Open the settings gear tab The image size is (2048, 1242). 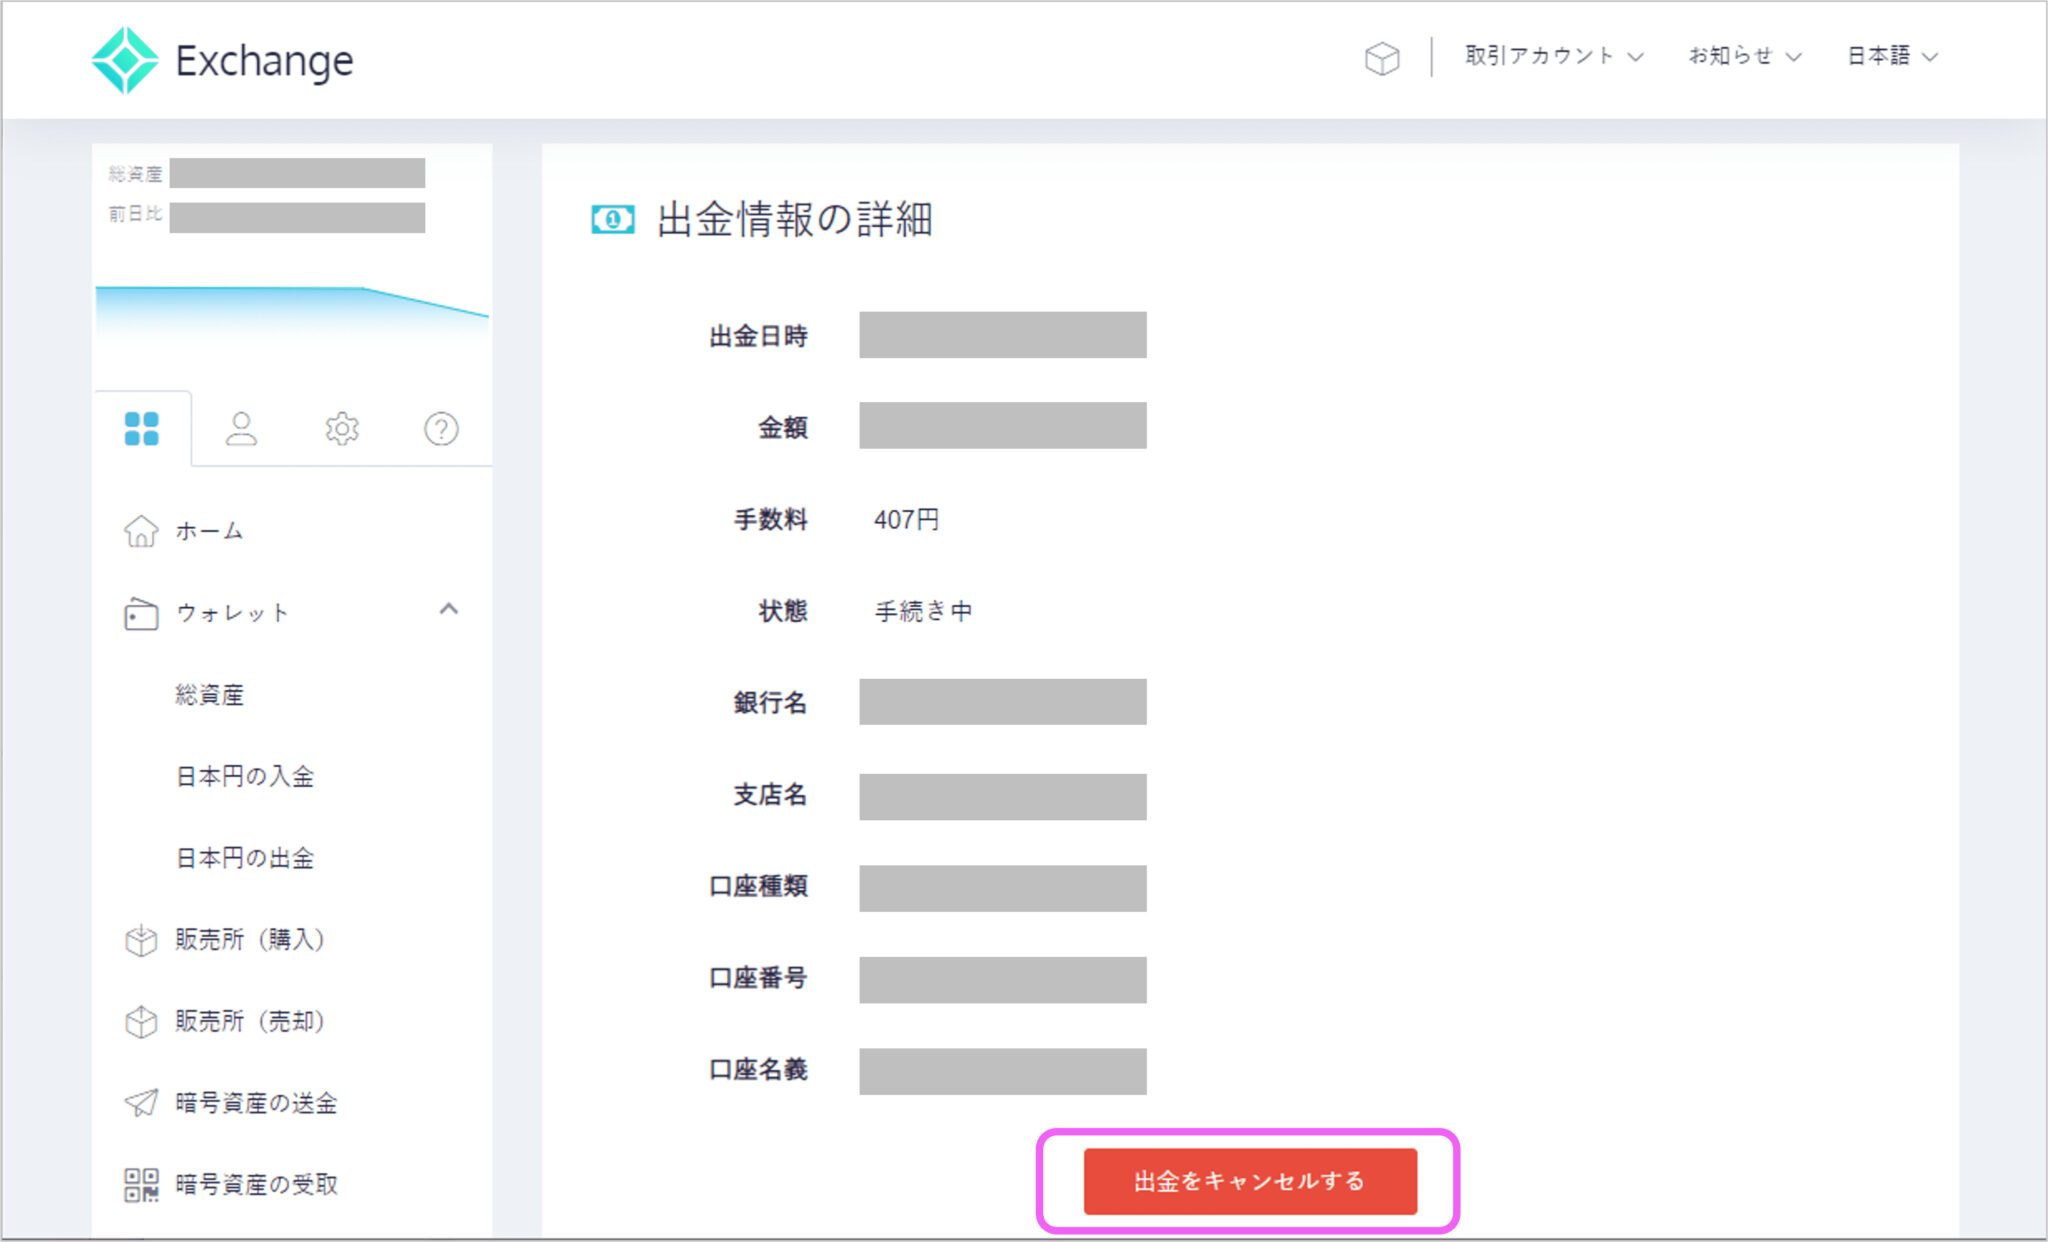click(x=342, y=429)
